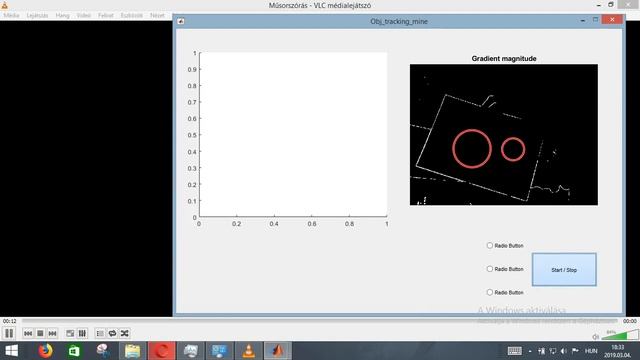This screenshot has height=360, width=640.
Task: Toggle VLC loop mode icon
Action: pyautogui.click(x=112, y=333)
